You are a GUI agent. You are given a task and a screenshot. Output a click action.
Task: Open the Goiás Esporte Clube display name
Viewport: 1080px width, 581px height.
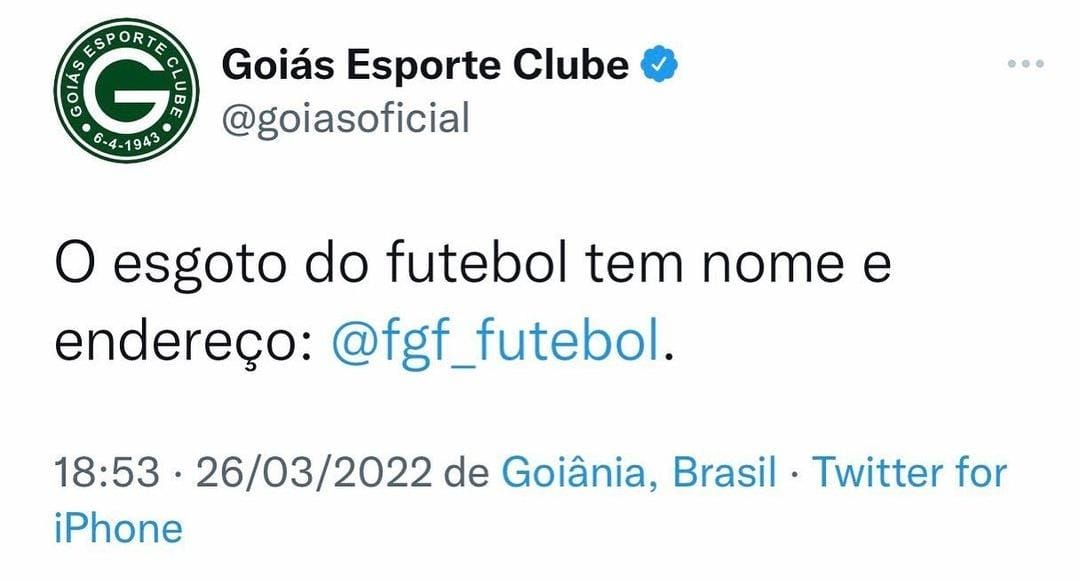pos(425,66)
